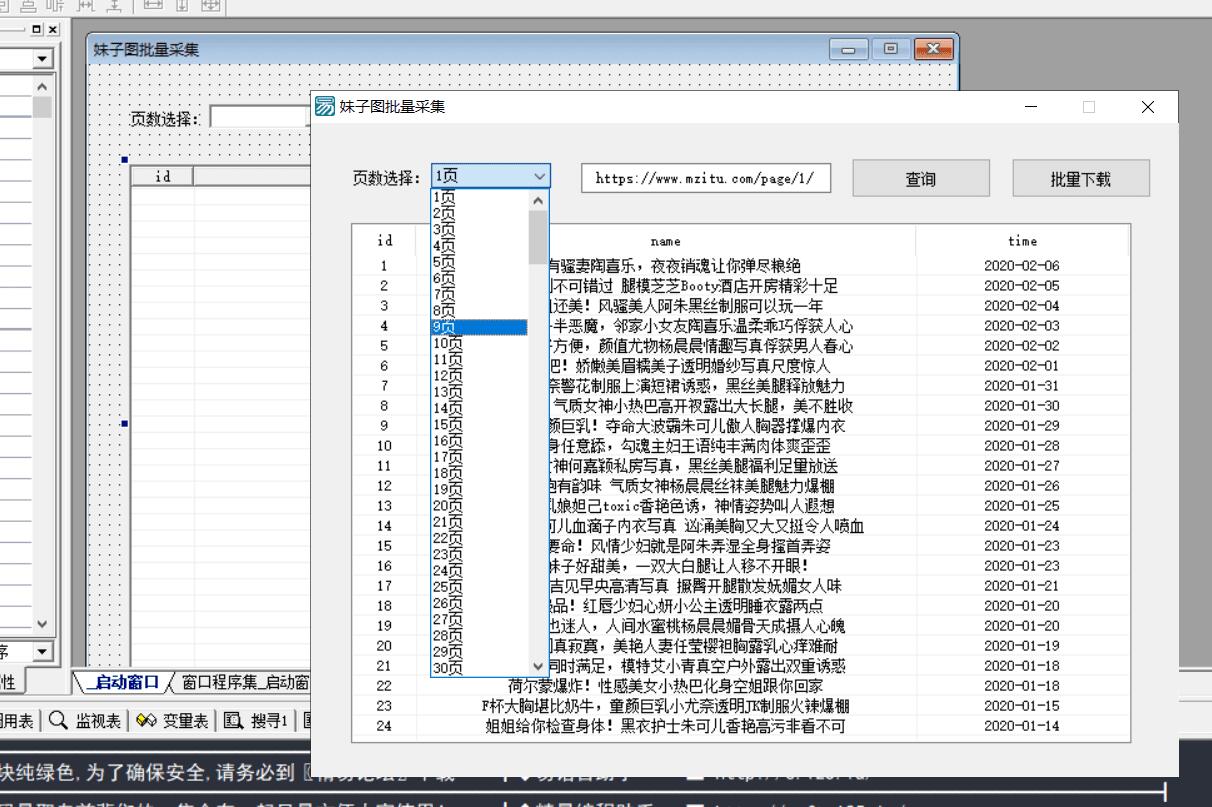Choose 25页 in the dropdown list
Image resolution: width=1212 pixels, height=807 pixels.
[x=479, y=587]
